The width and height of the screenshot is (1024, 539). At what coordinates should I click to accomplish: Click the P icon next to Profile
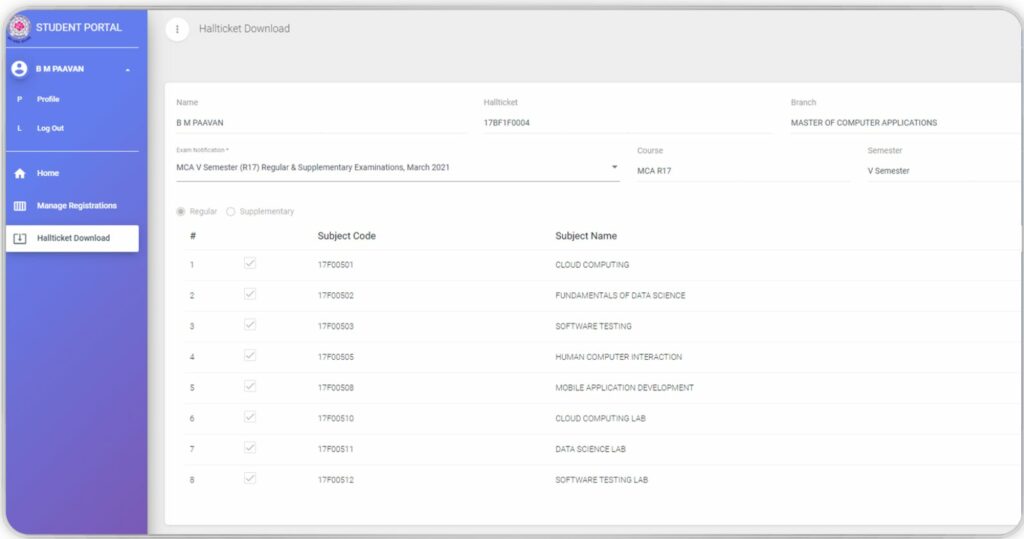[x=19, y=100]
